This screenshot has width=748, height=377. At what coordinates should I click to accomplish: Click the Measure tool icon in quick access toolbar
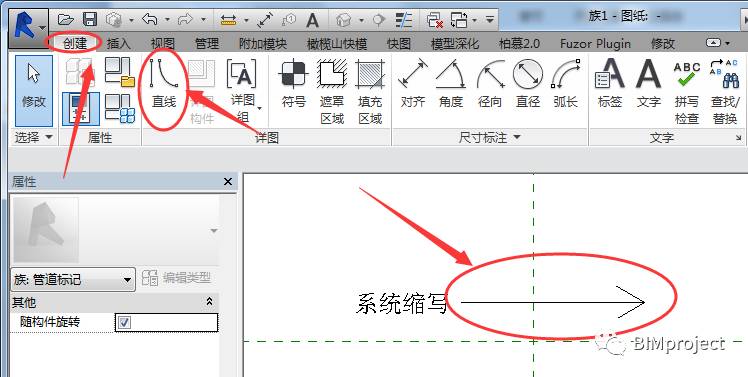[x=229, y=20]
